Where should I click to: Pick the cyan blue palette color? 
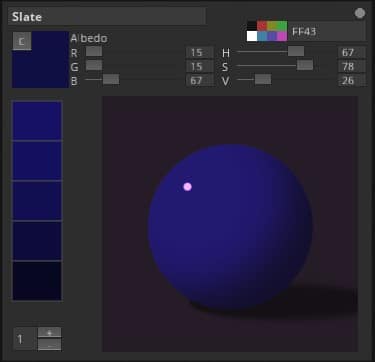(262, 36)
